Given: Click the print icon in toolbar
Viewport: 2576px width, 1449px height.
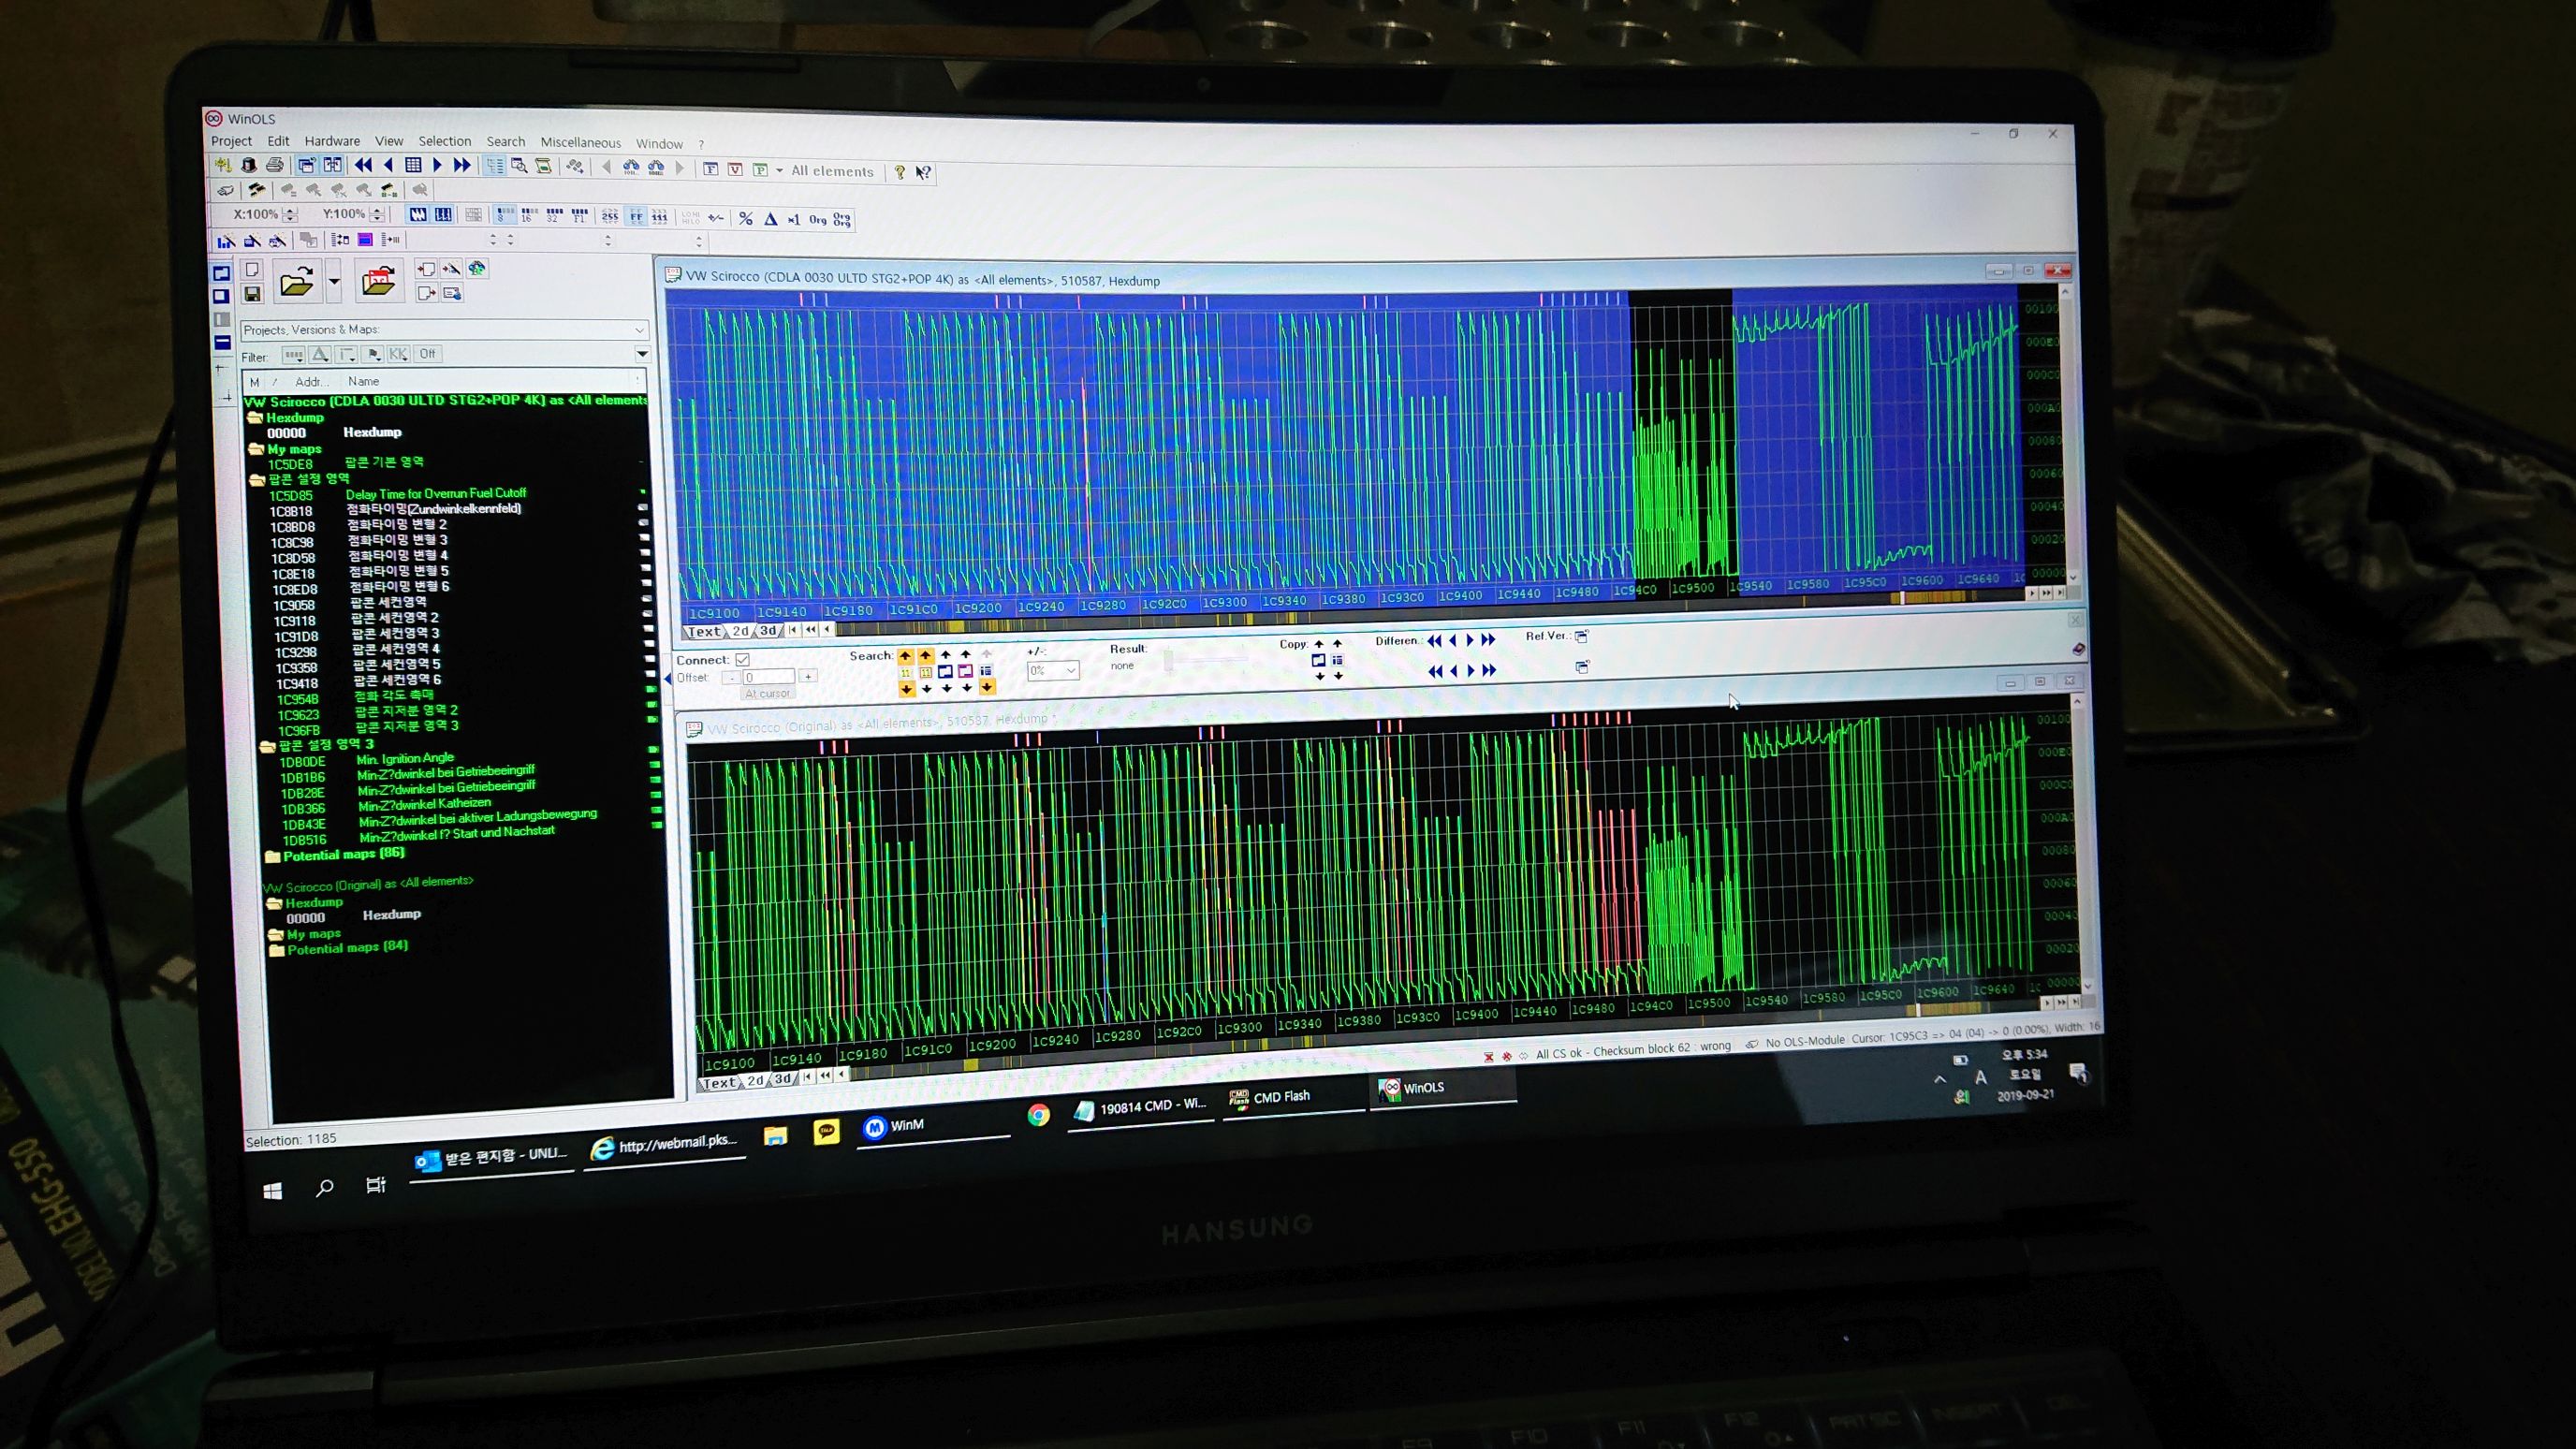Looking at the screenshot, I should (x=274, y=165).
